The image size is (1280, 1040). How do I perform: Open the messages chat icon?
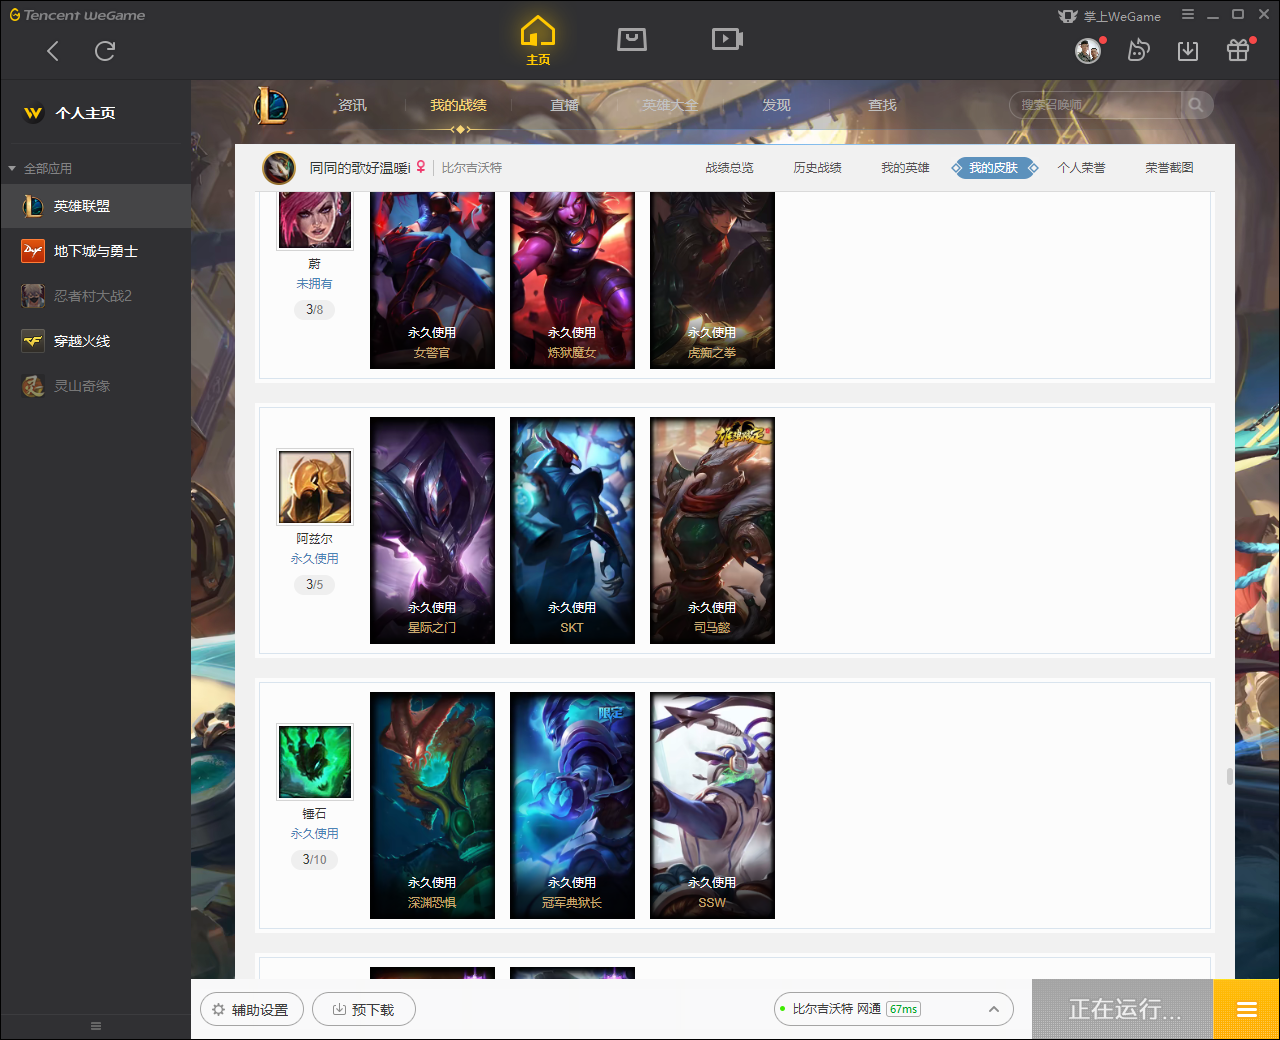pyautogui.click(x=1138, y=51)
